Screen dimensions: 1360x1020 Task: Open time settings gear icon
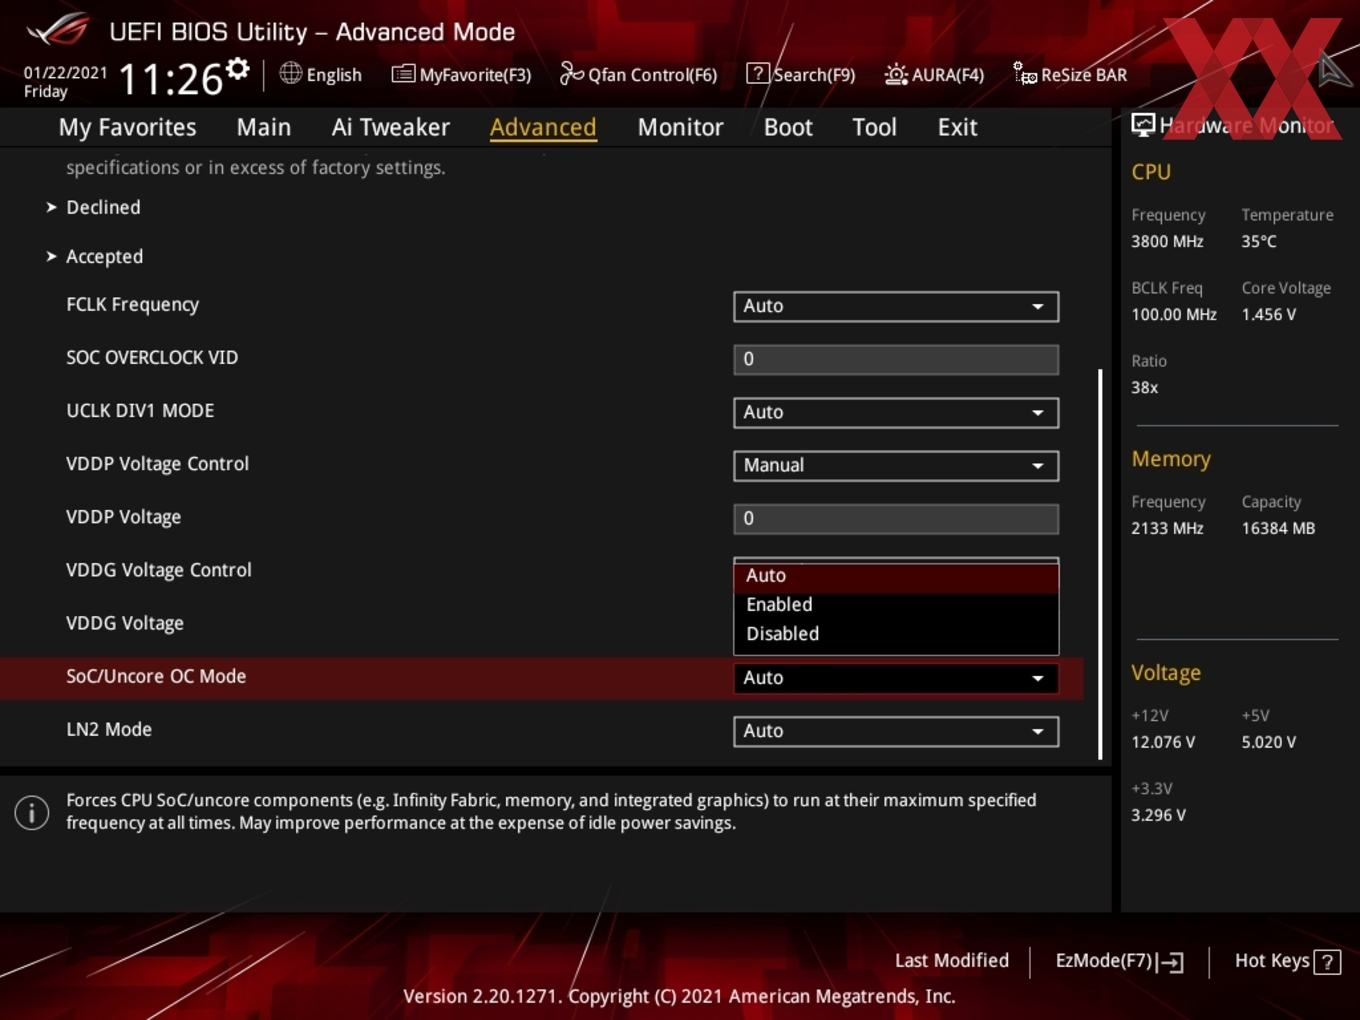tap(238, 69)
